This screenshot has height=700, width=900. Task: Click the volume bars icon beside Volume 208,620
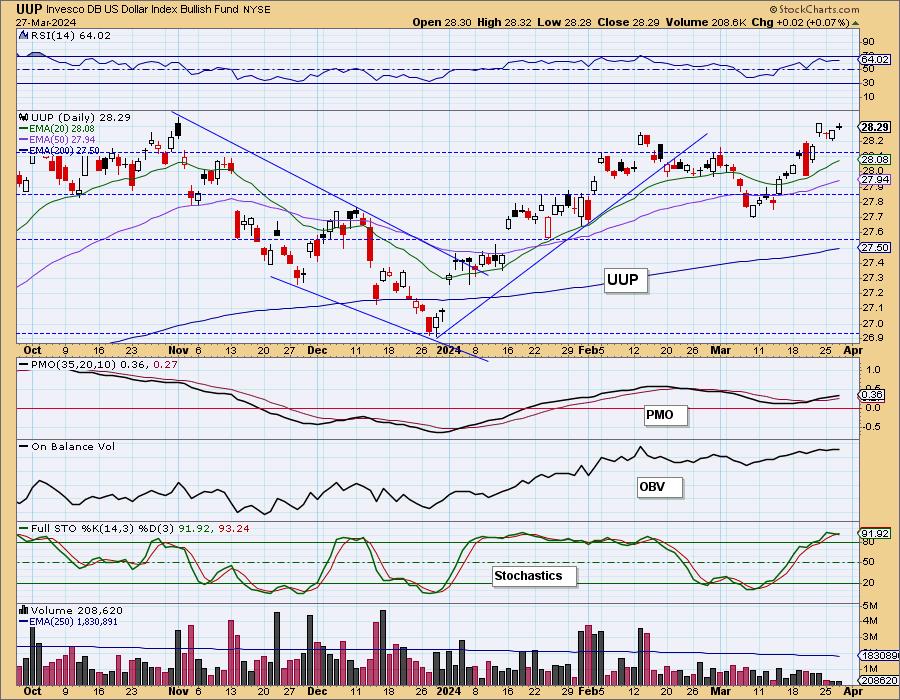(24, 610)
